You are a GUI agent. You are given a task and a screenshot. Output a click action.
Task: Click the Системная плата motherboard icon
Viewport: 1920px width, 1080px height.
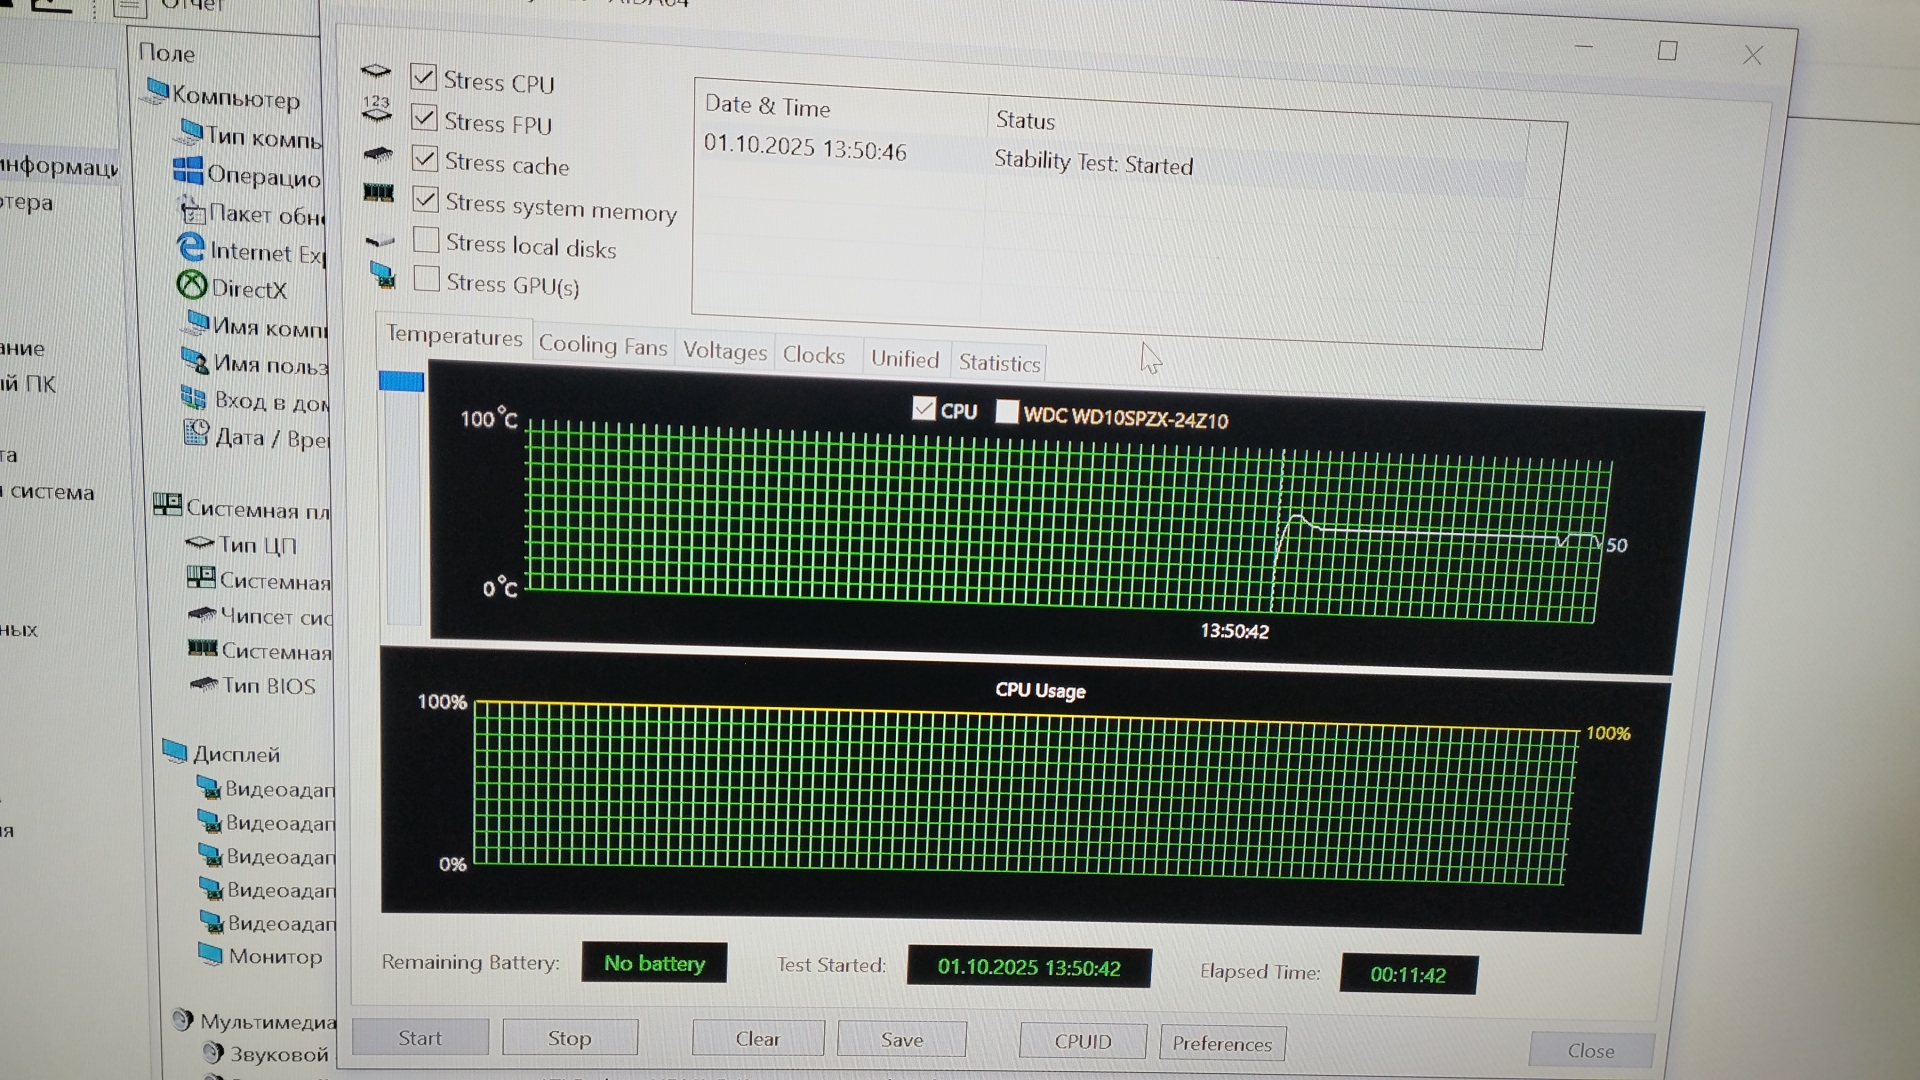166,503
